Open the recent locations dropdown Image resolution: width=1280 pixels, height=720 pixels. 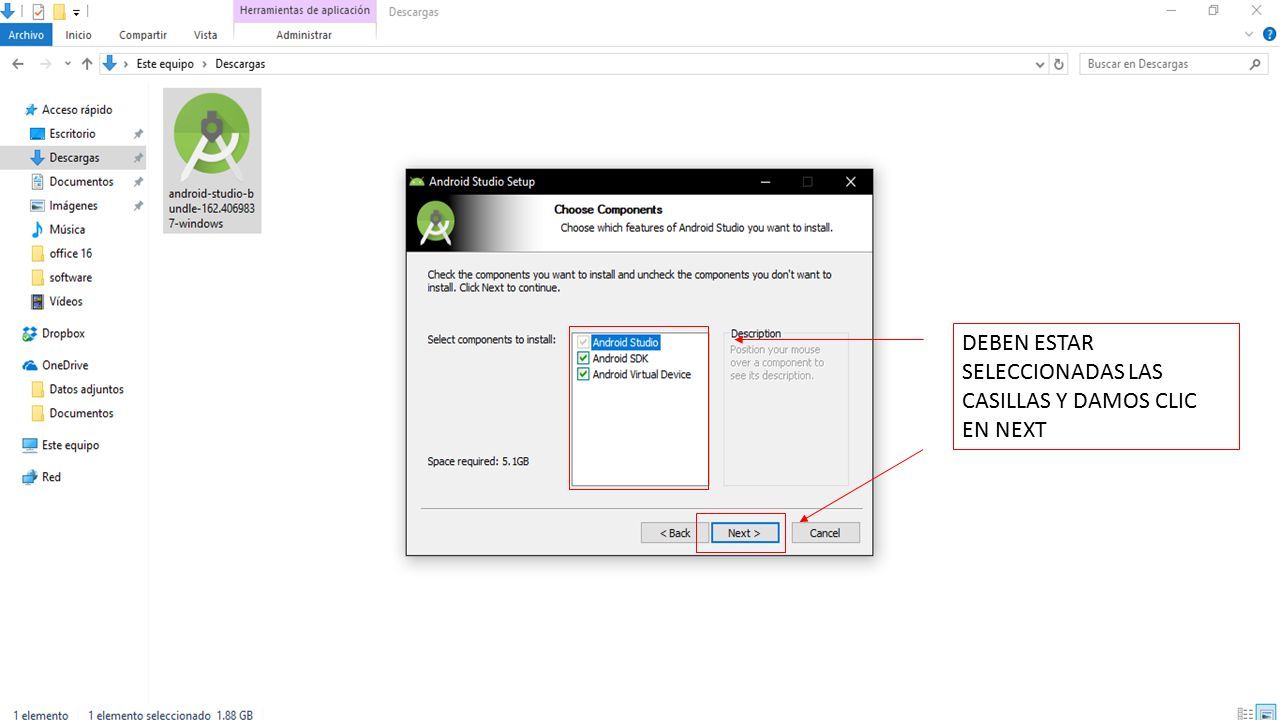(67, 64)
